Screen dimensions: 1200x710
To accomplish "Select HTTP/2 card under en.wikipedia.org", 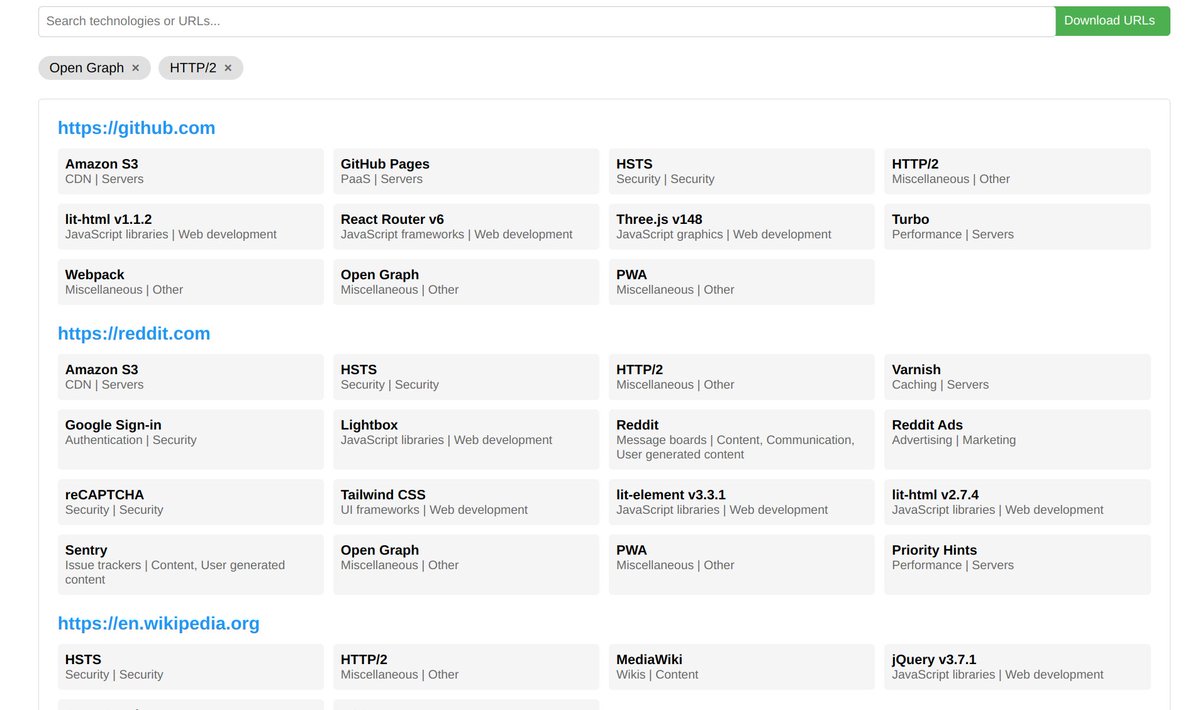I will pos(466,666).
